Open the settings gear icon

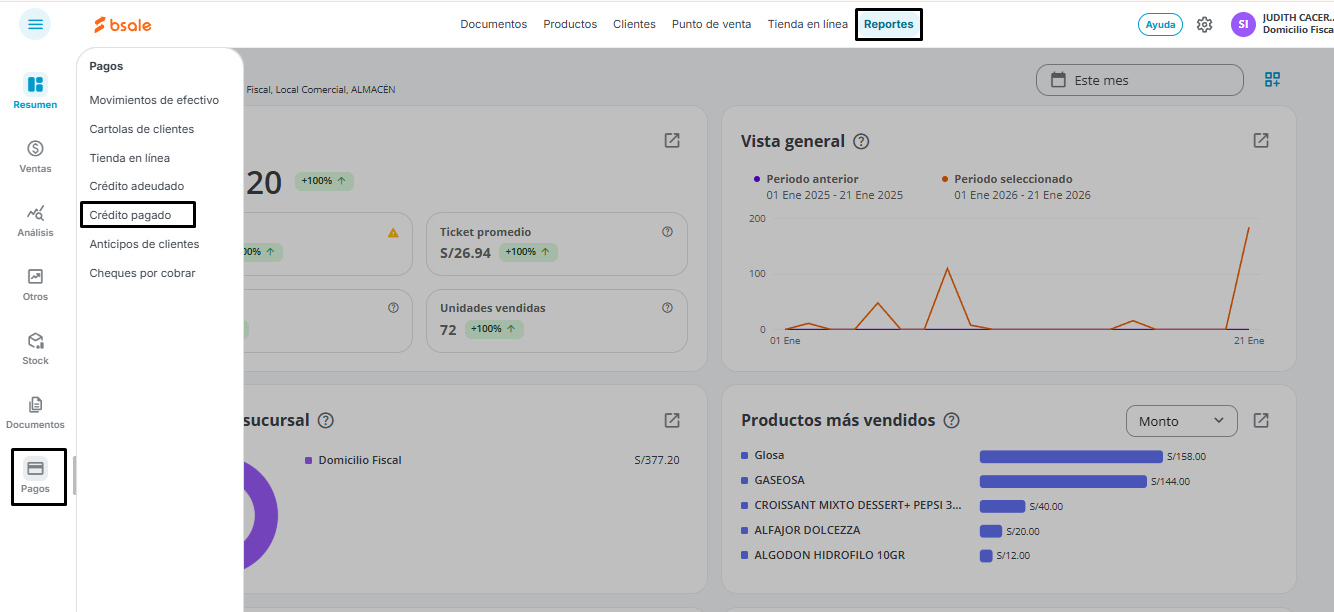pos(1205,24)
